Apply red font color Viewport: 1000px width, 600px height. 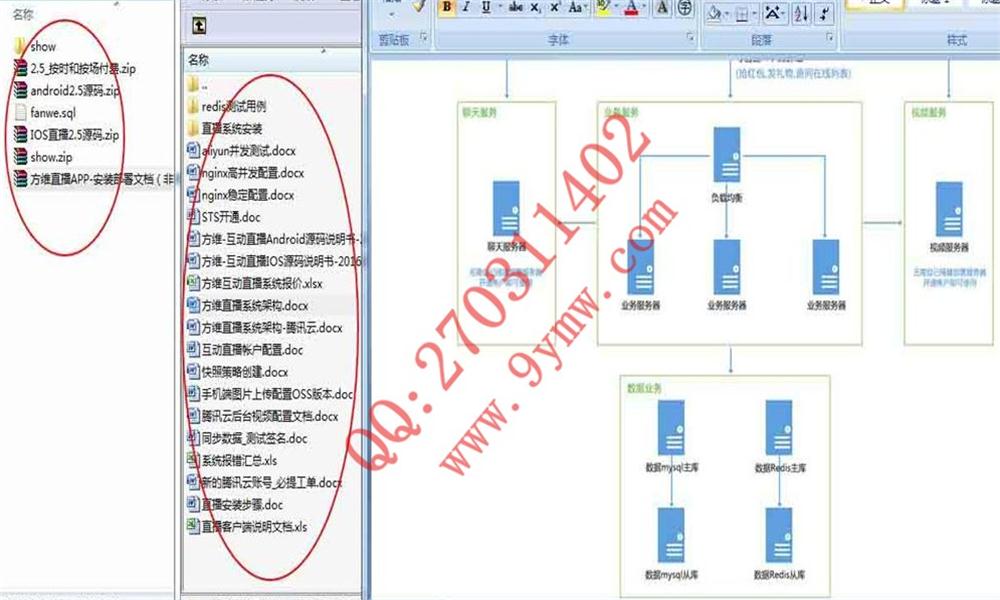631,7
